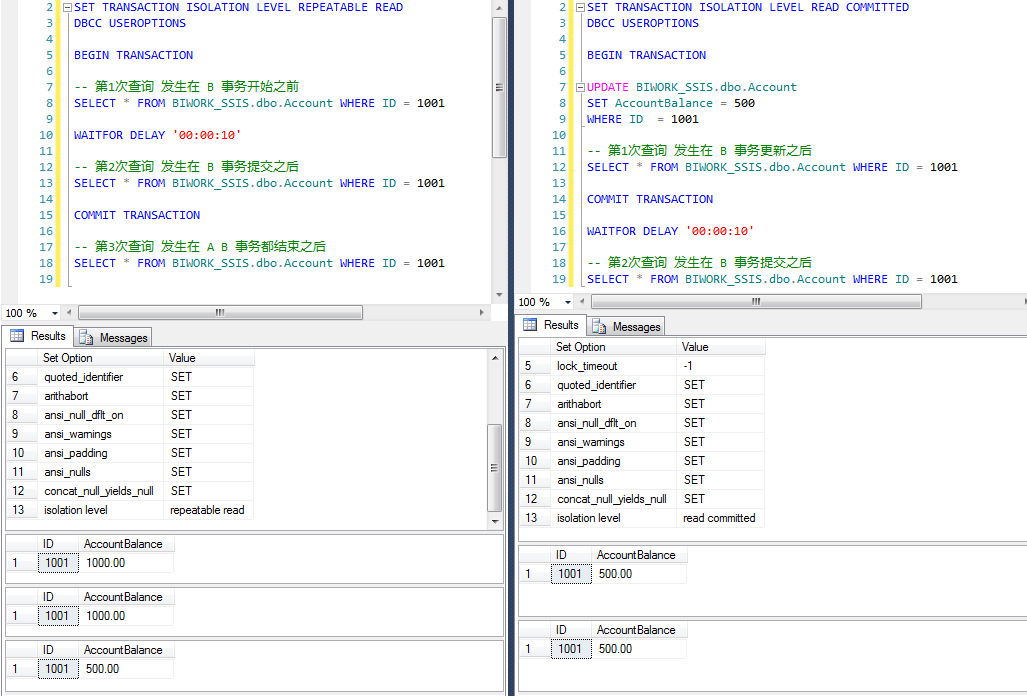Select the 1000.00 cell in left first result set

(126, 563)
